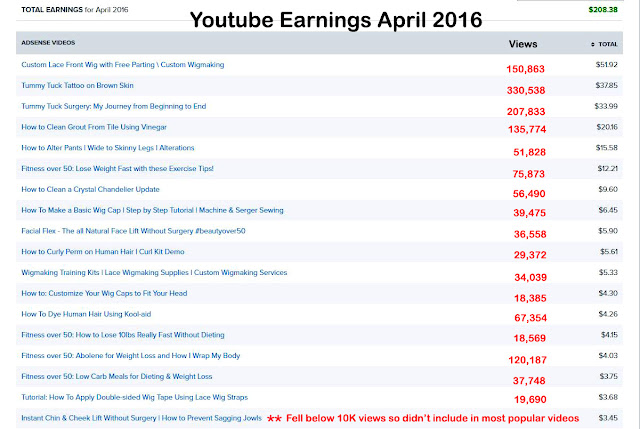Open Custom Lace Front Wig with Free Parting video

tap(122, 64)
